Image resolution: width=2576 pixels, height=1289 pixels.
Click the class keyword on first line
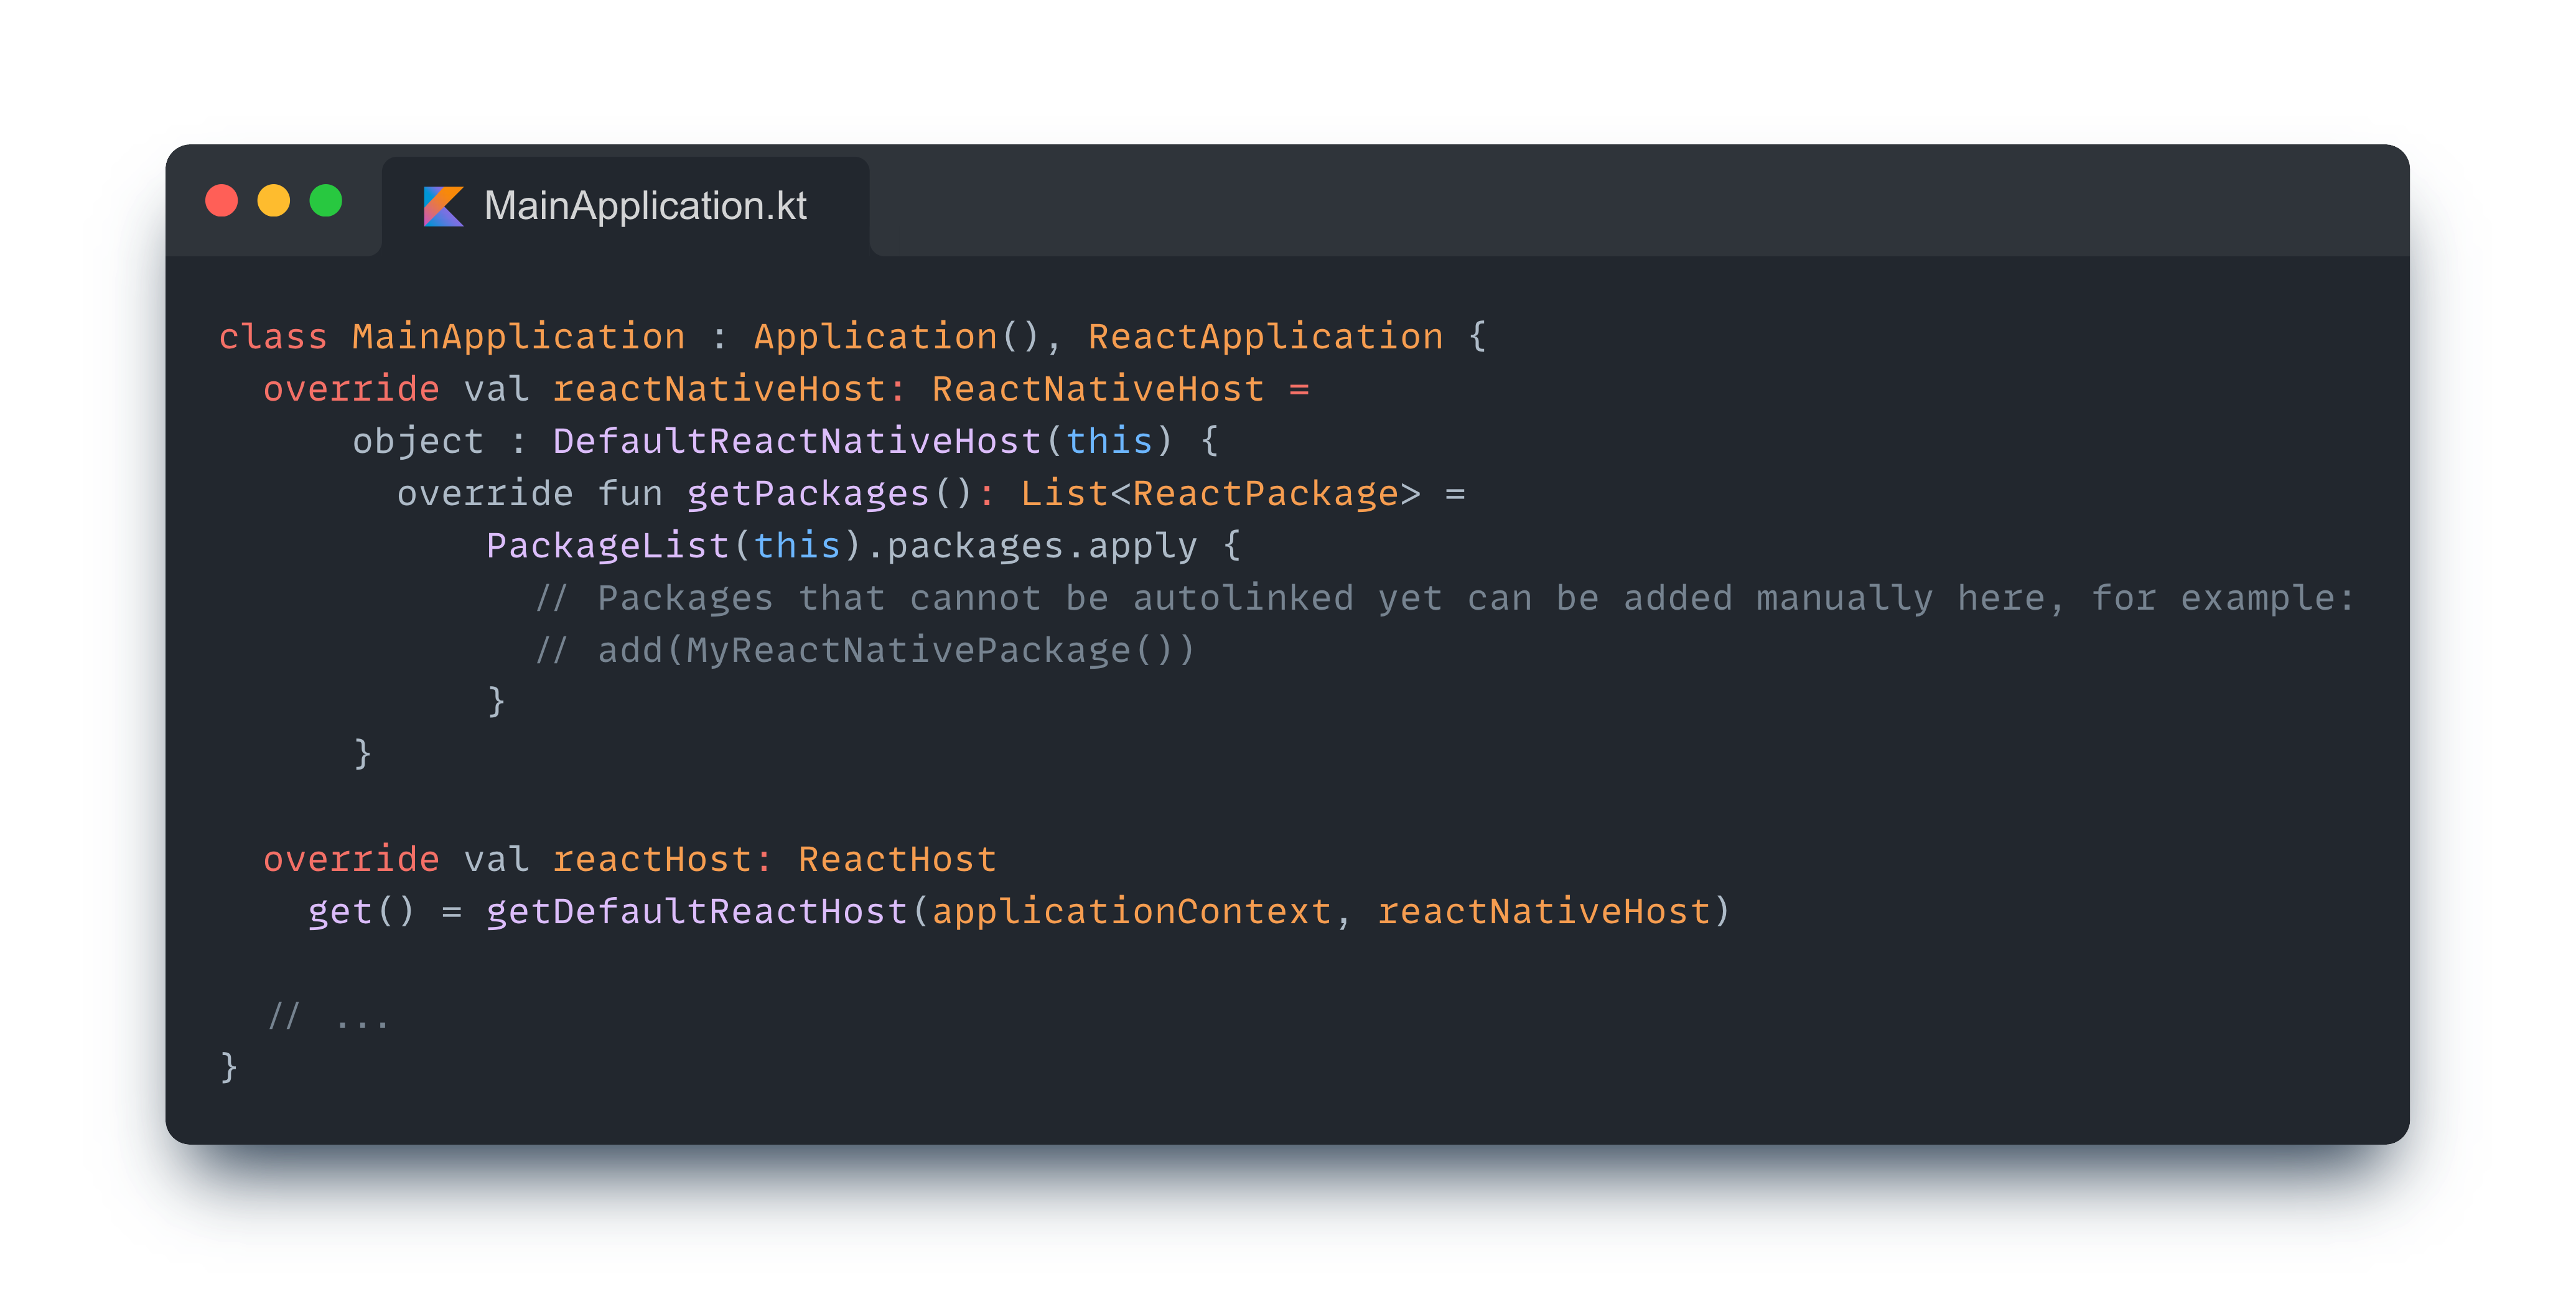tap(273, 337)
